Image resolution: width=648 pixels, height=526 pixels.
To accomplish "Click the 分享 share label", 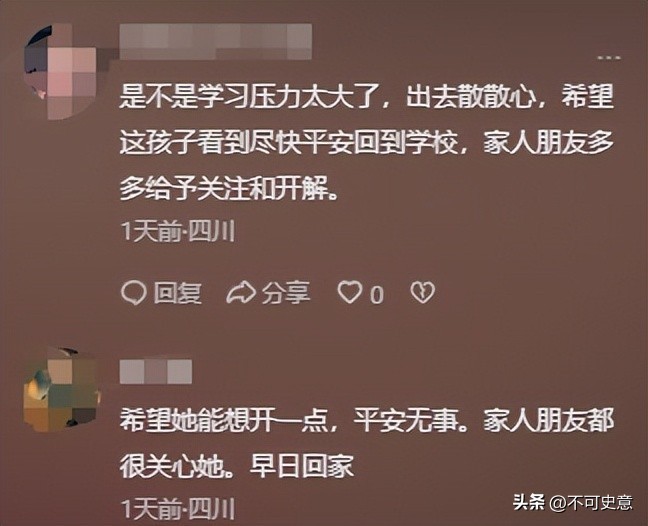I will 286,293.
